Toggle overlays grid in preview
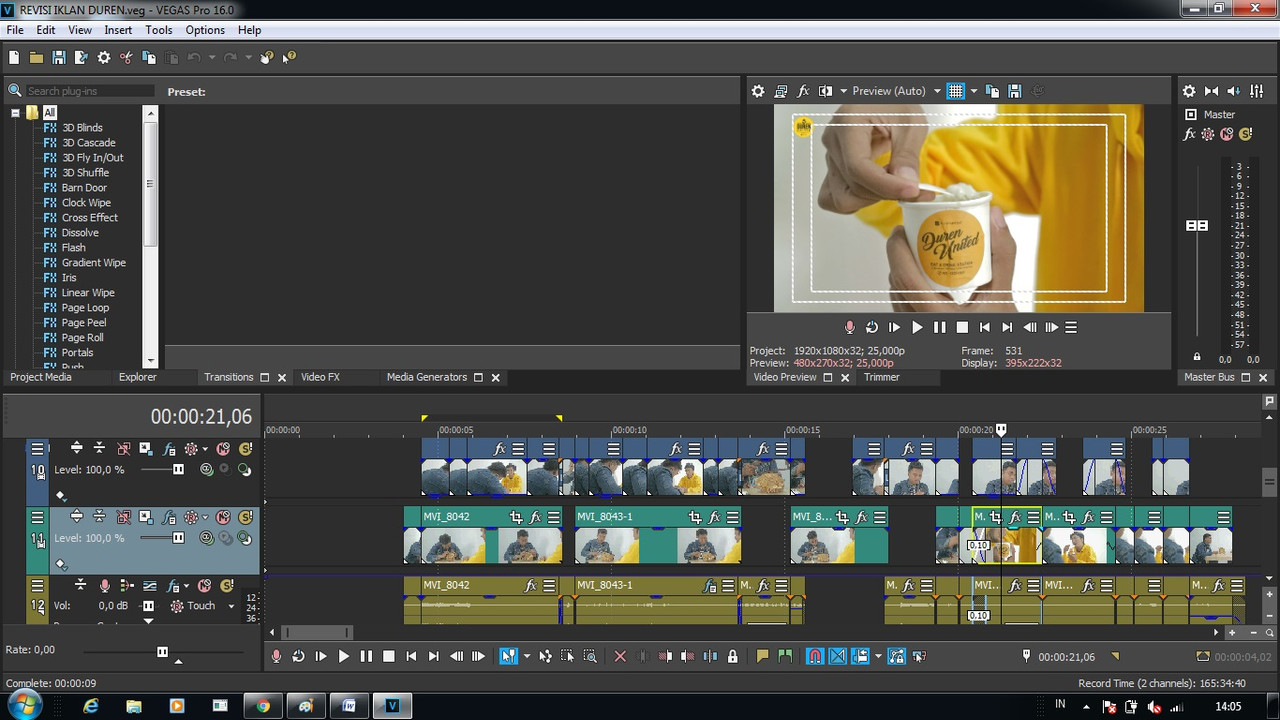The height and width of the screenshot is (720, 1280). pyautogui.click(x=955, y=91)
